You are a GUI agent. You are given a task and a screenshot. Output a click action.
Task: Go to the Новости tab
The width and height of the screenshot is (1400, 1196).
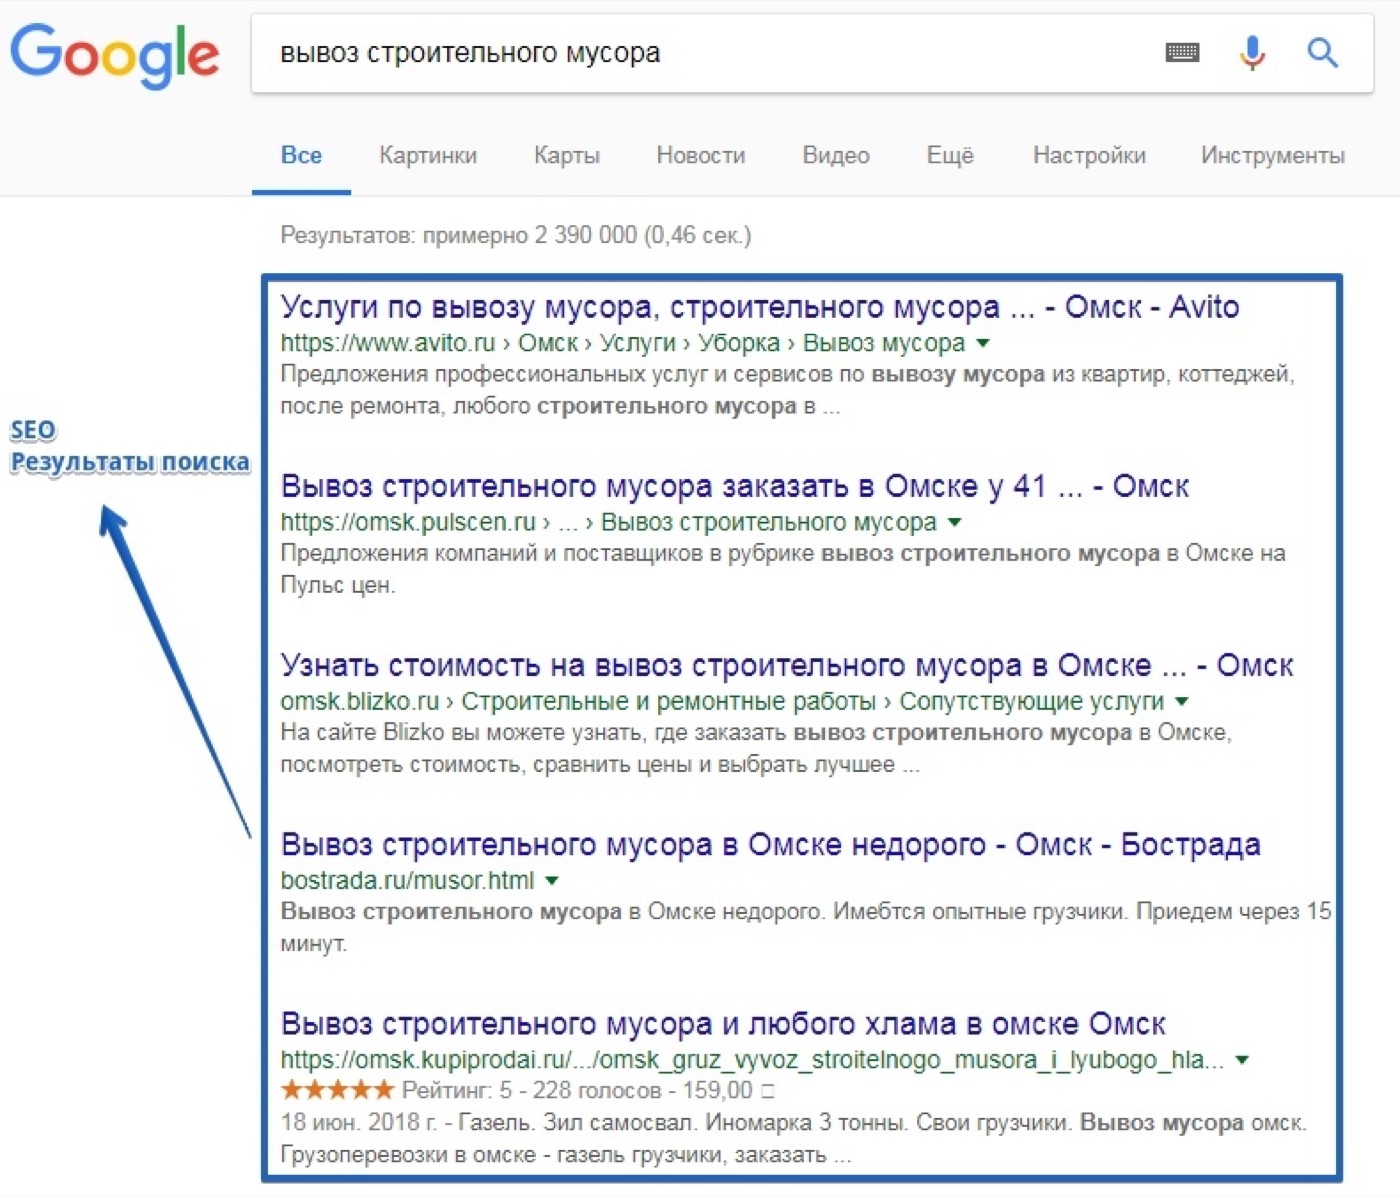pos(701,155)
